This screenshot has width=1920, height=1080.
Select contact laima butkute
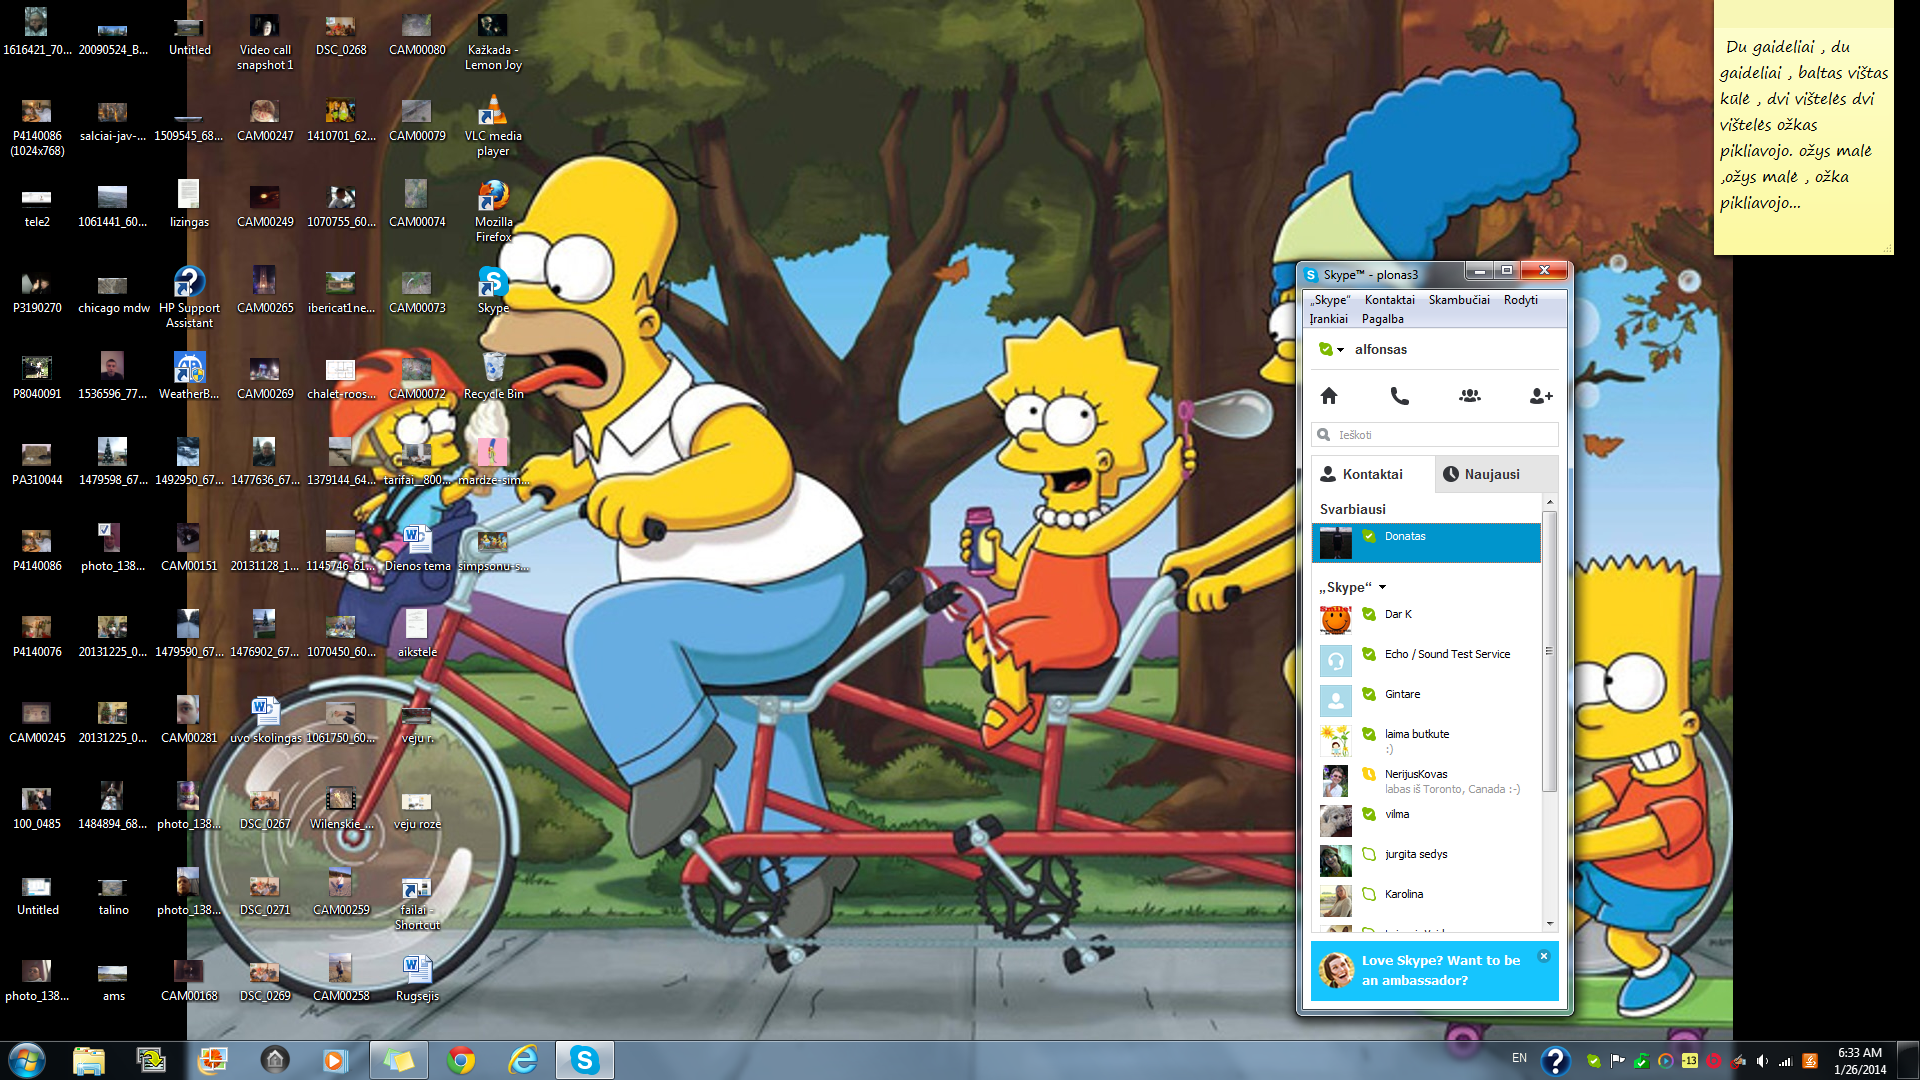(x=1426, y=740)
